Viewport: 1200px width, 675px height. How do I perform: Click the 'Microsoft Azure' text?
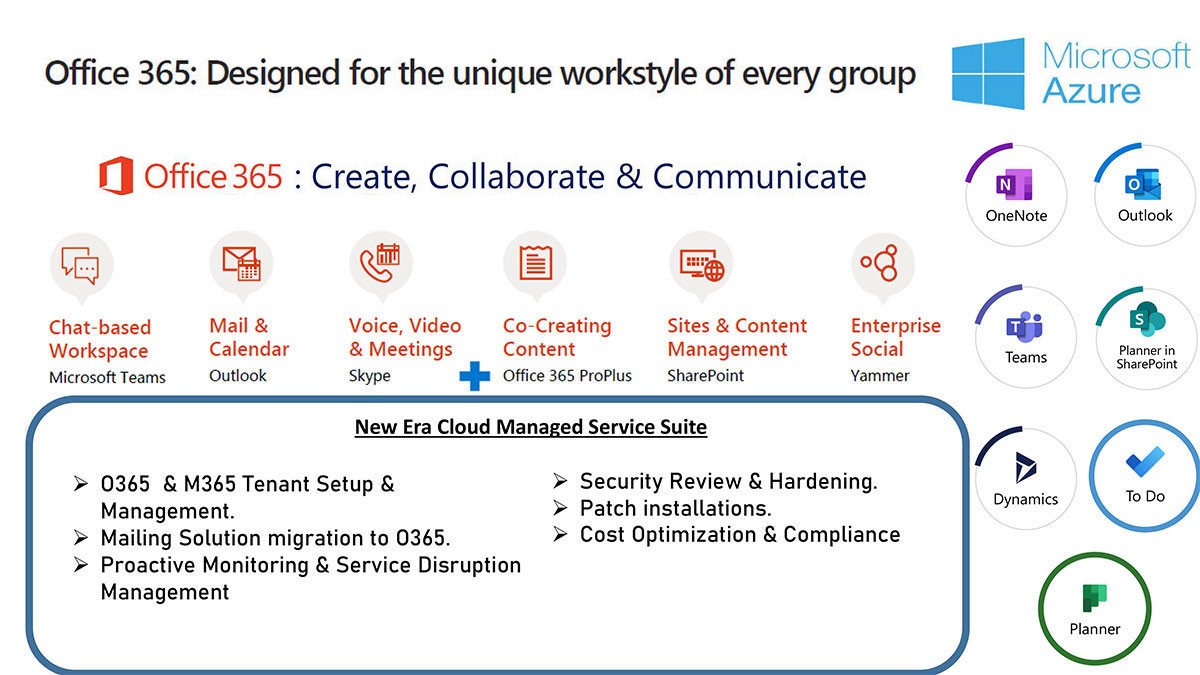(1116, 73)
